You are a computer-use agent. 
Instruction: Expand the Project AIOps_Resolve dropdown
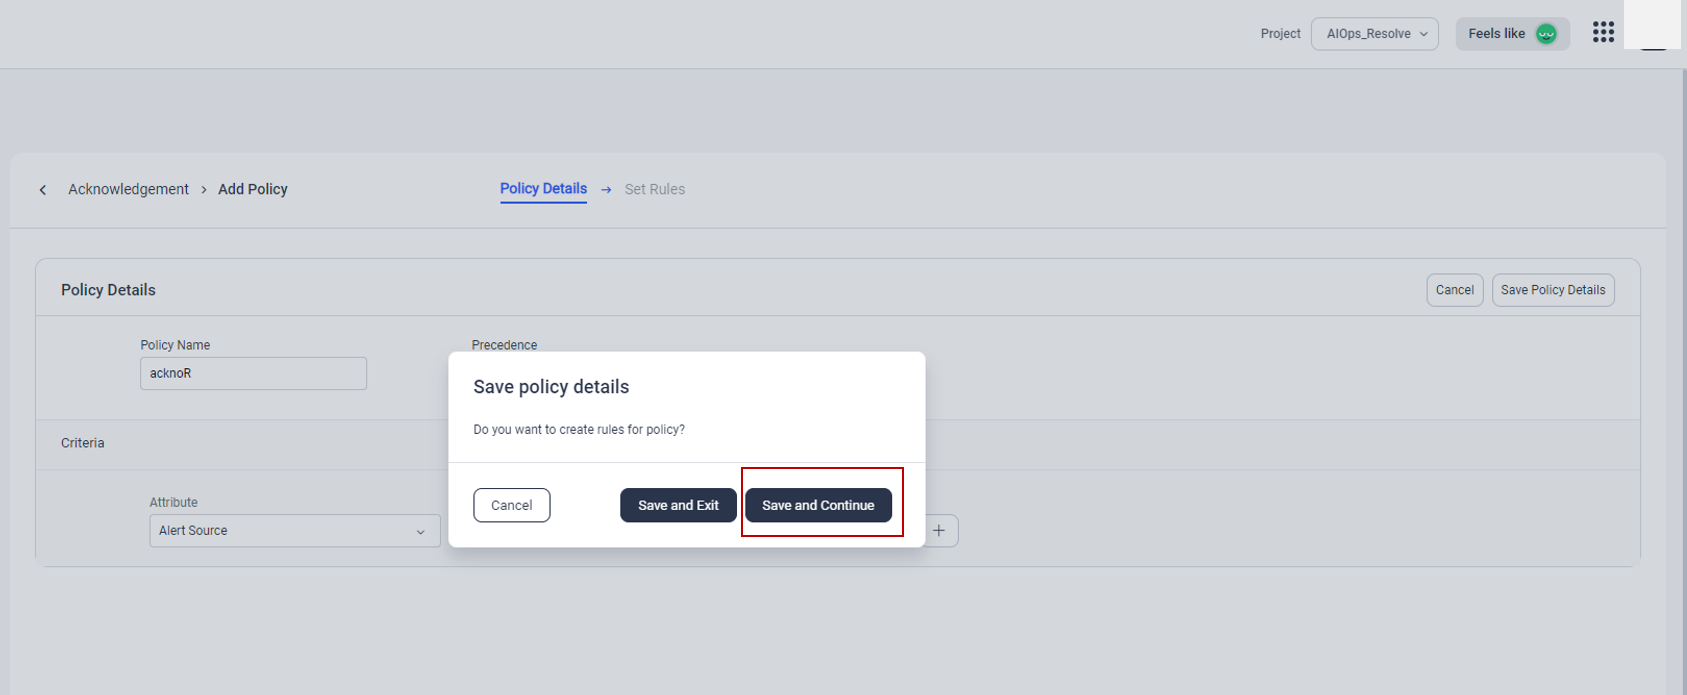1375,34
